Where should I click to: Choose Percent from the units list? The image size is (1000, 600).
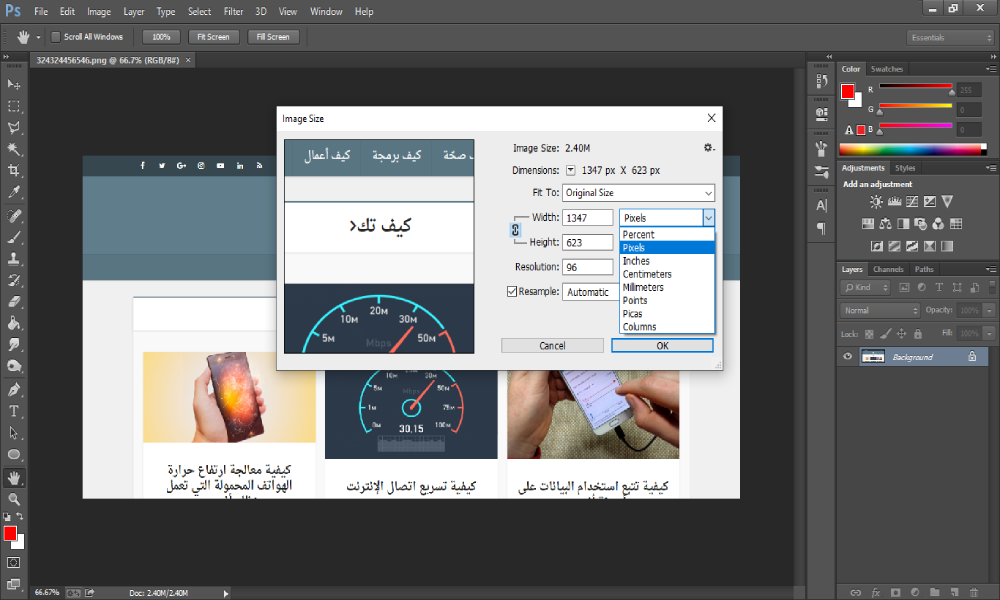[x=667, y=234]
